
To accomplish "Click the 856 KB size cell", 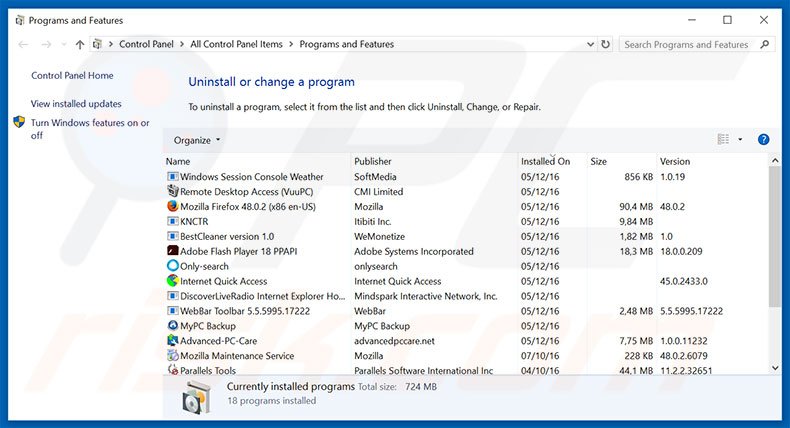I will (639, 177).
